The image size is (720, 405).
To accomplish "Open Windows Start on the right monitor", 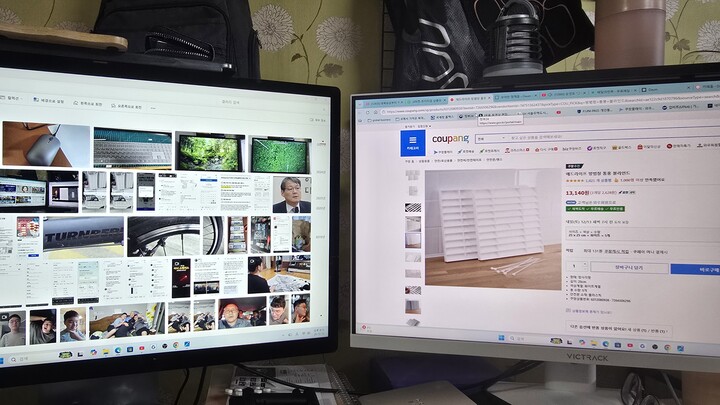I will pyautogui.click(x=501, y=338).
